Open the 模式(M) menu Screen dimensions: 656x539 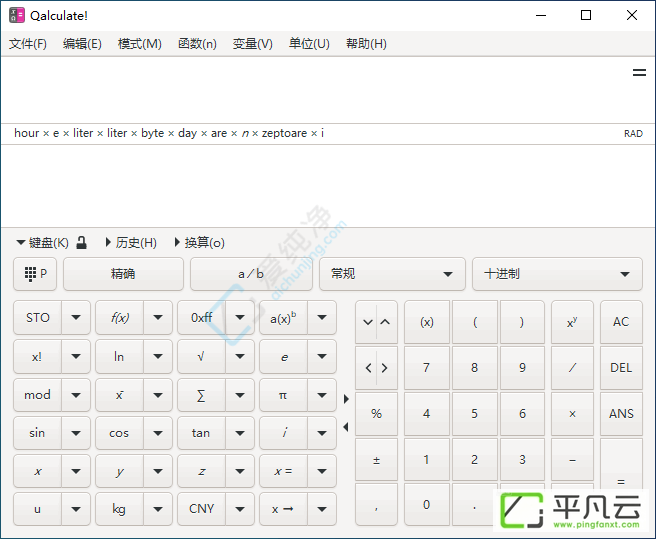pyautogui.click(x=139, y=44)
